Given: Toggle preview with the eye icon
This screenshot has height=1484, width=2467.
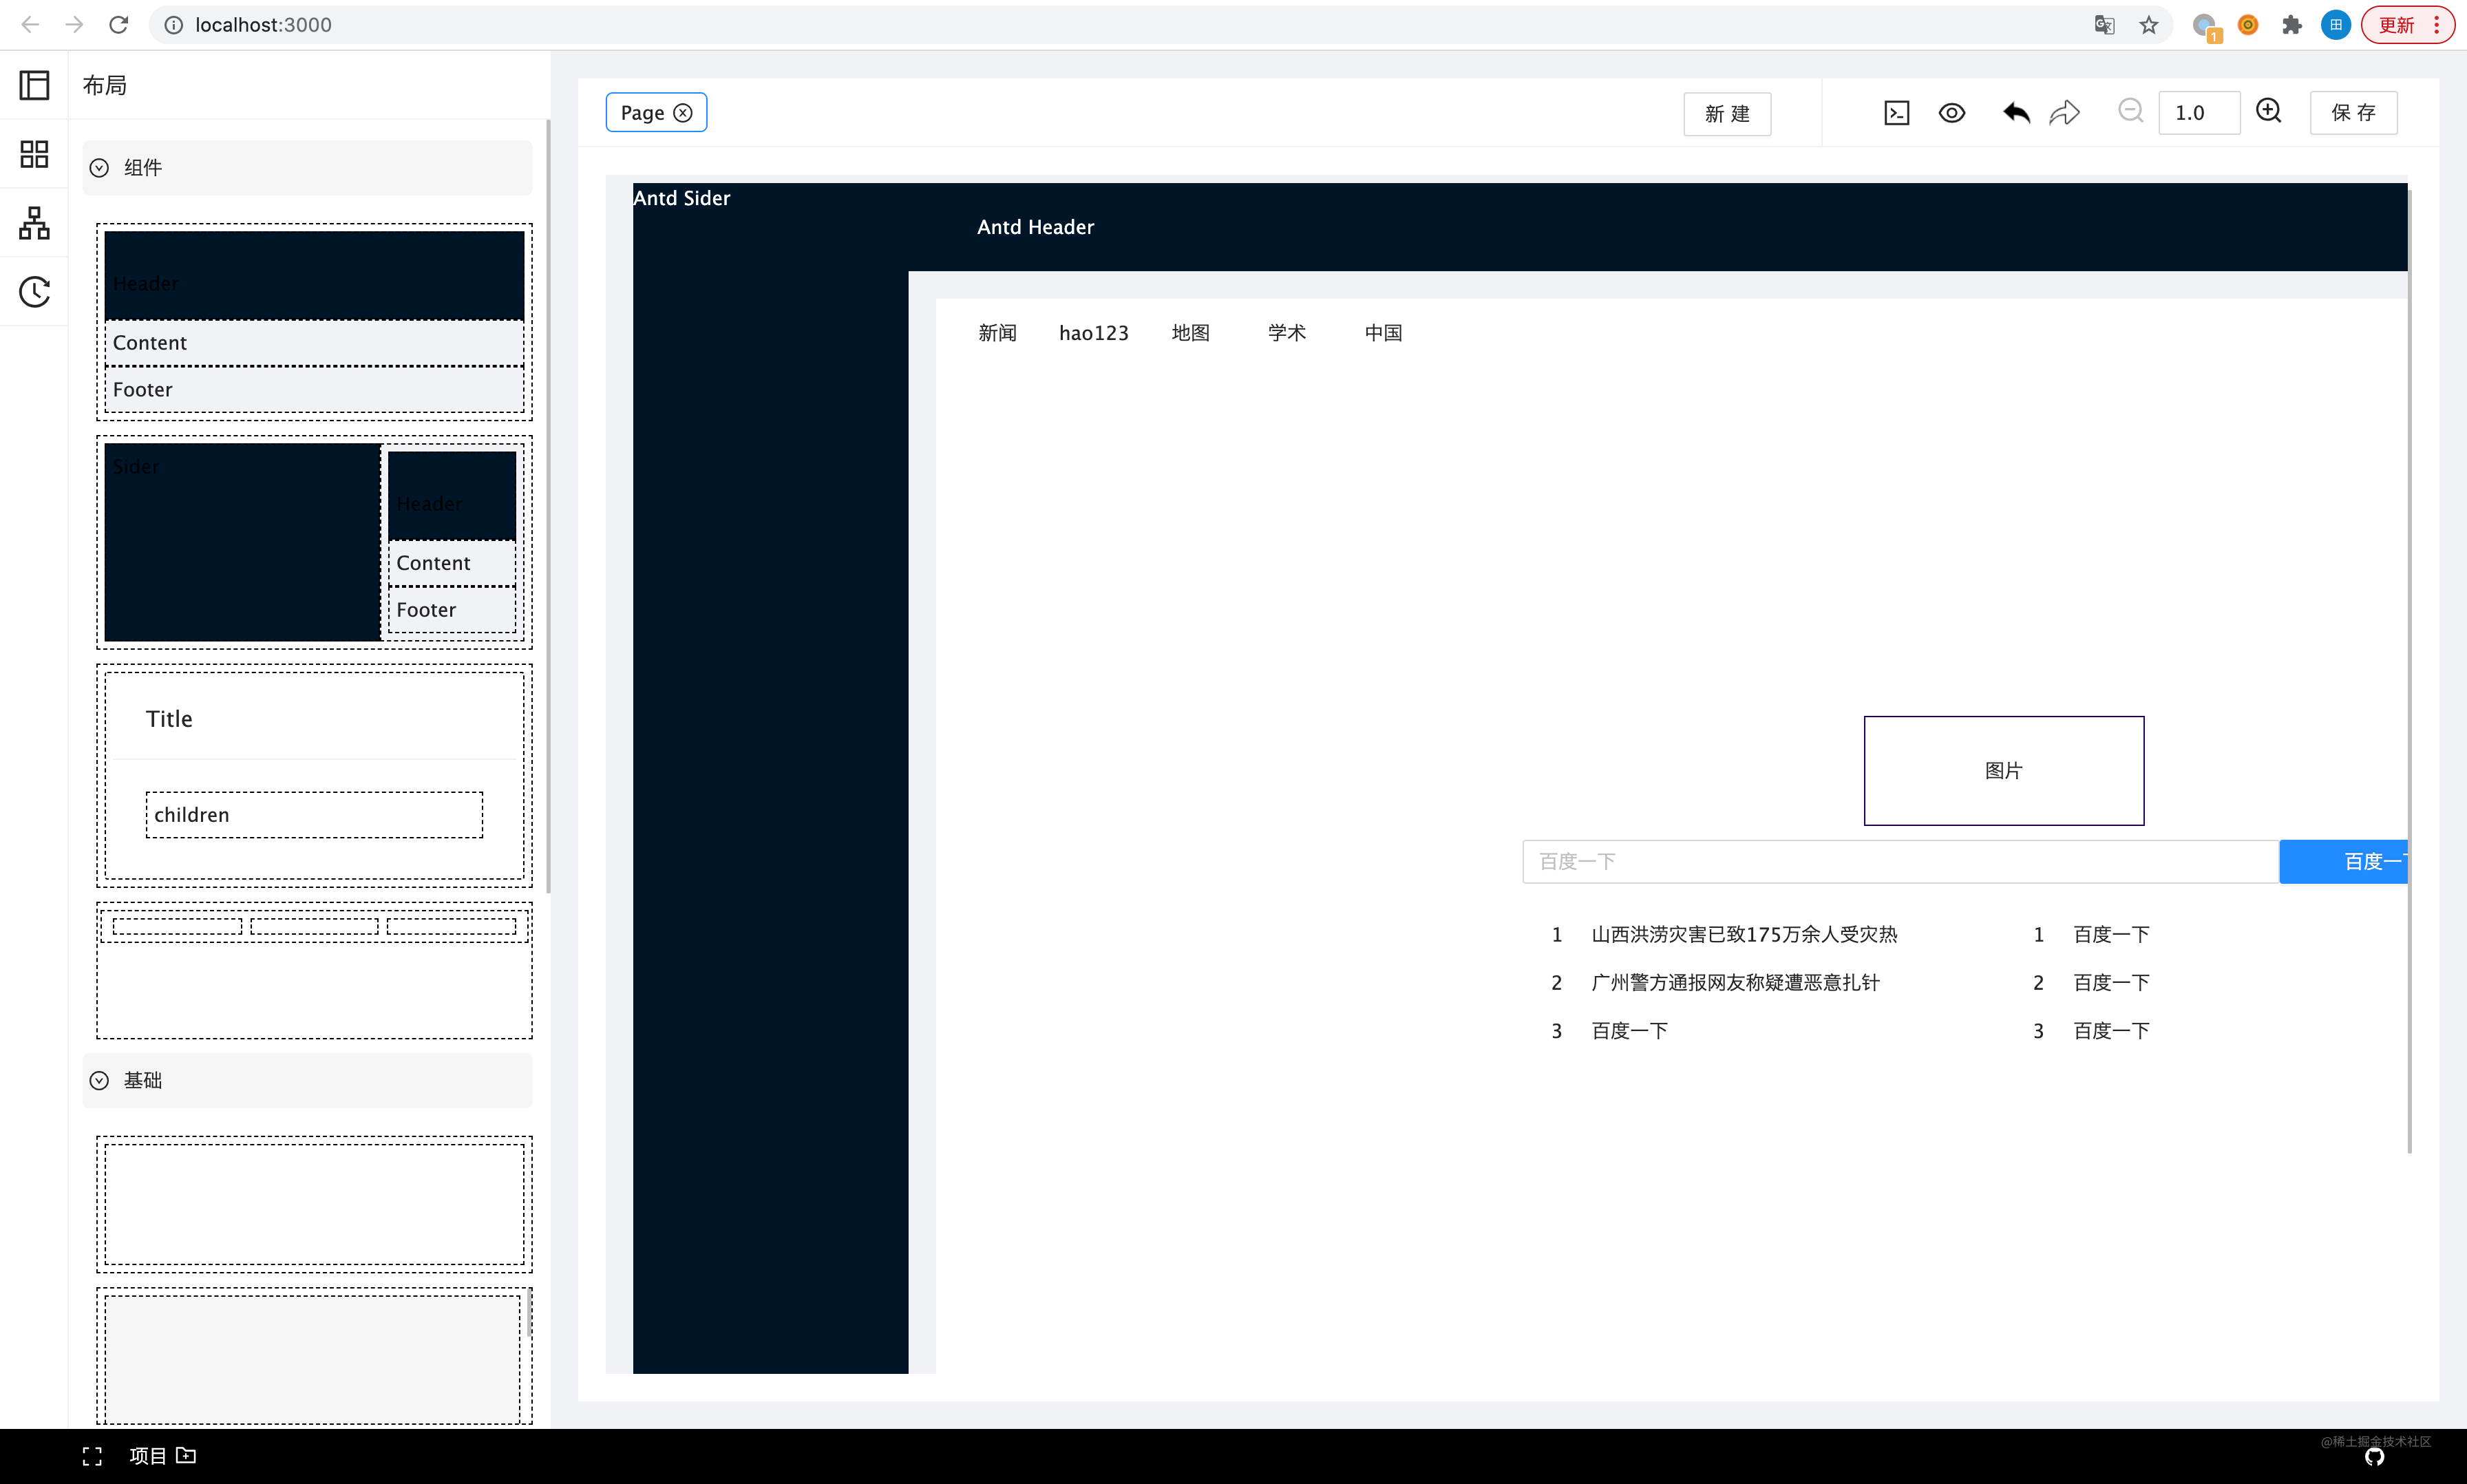Looking at the screenshot, I should [1951, 113].
